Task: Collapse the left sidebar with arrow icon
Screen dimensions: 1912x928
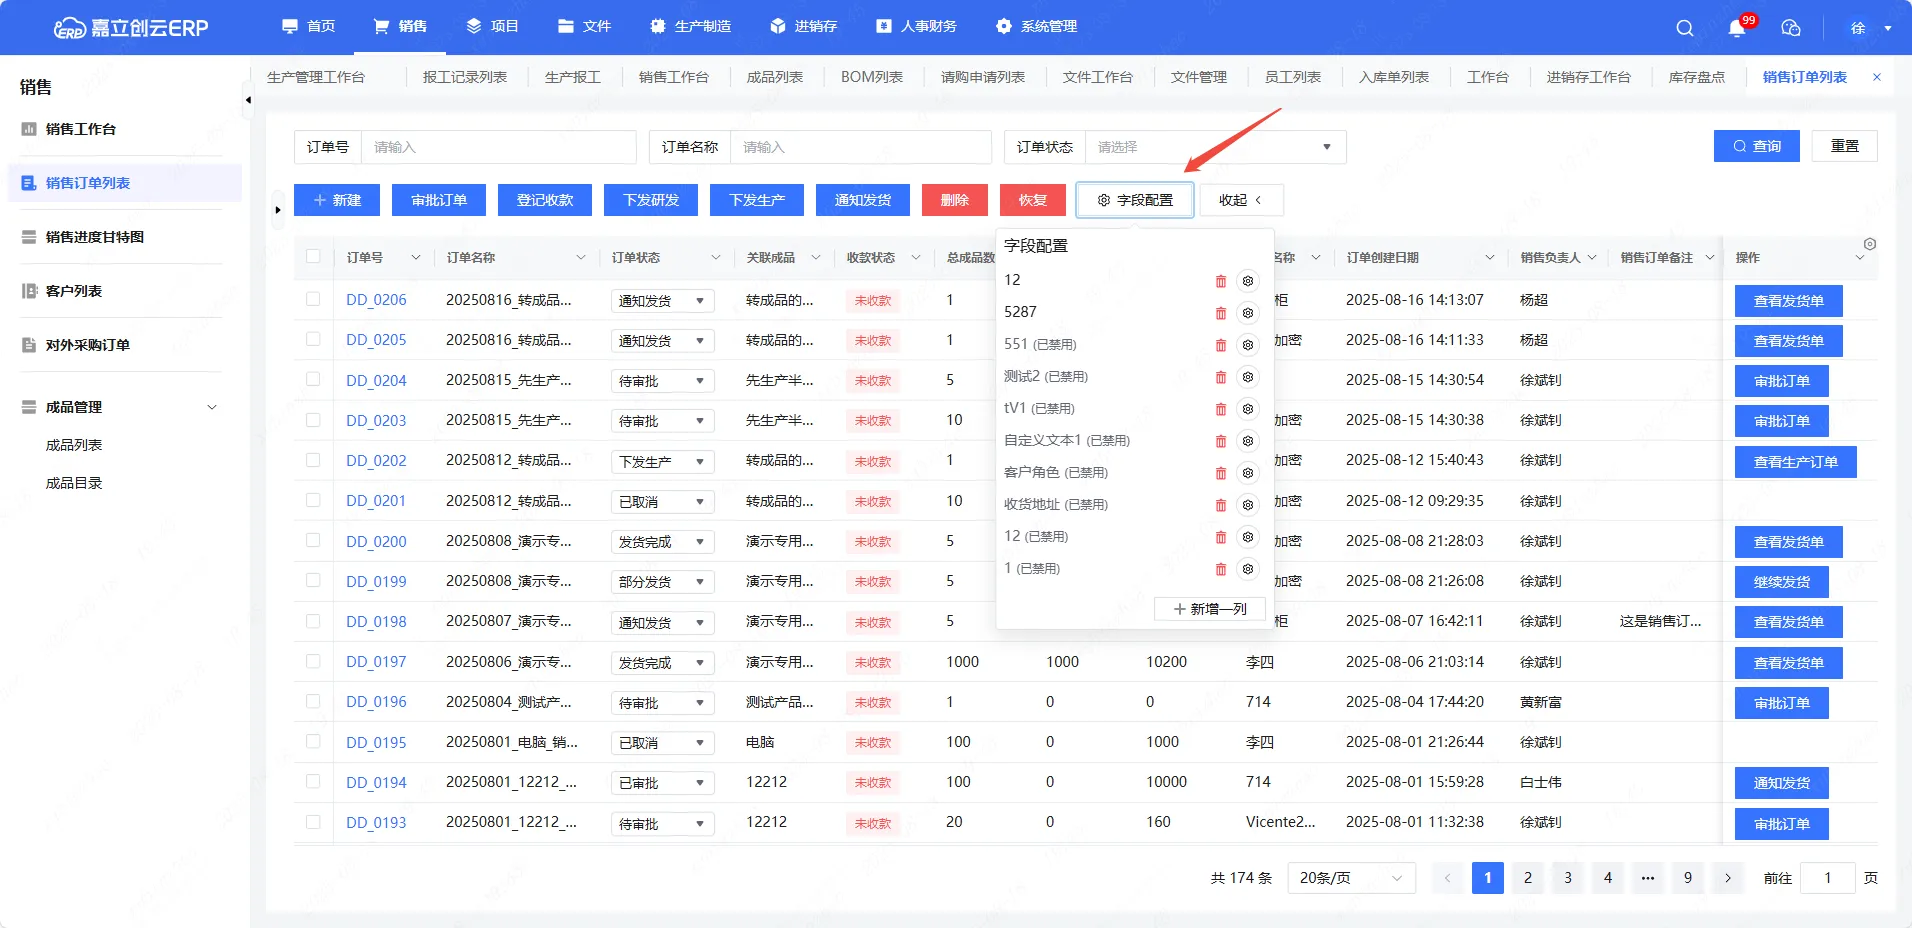Action: coord(248,100)
